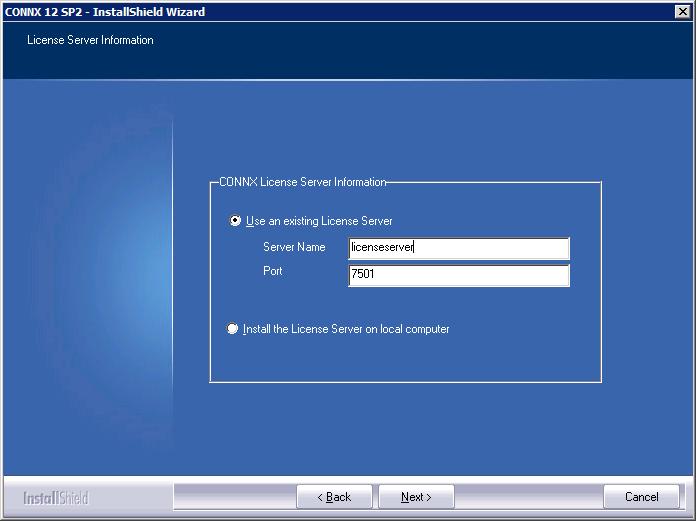
Task: Click the Port label text
Action: pos(273,271)
